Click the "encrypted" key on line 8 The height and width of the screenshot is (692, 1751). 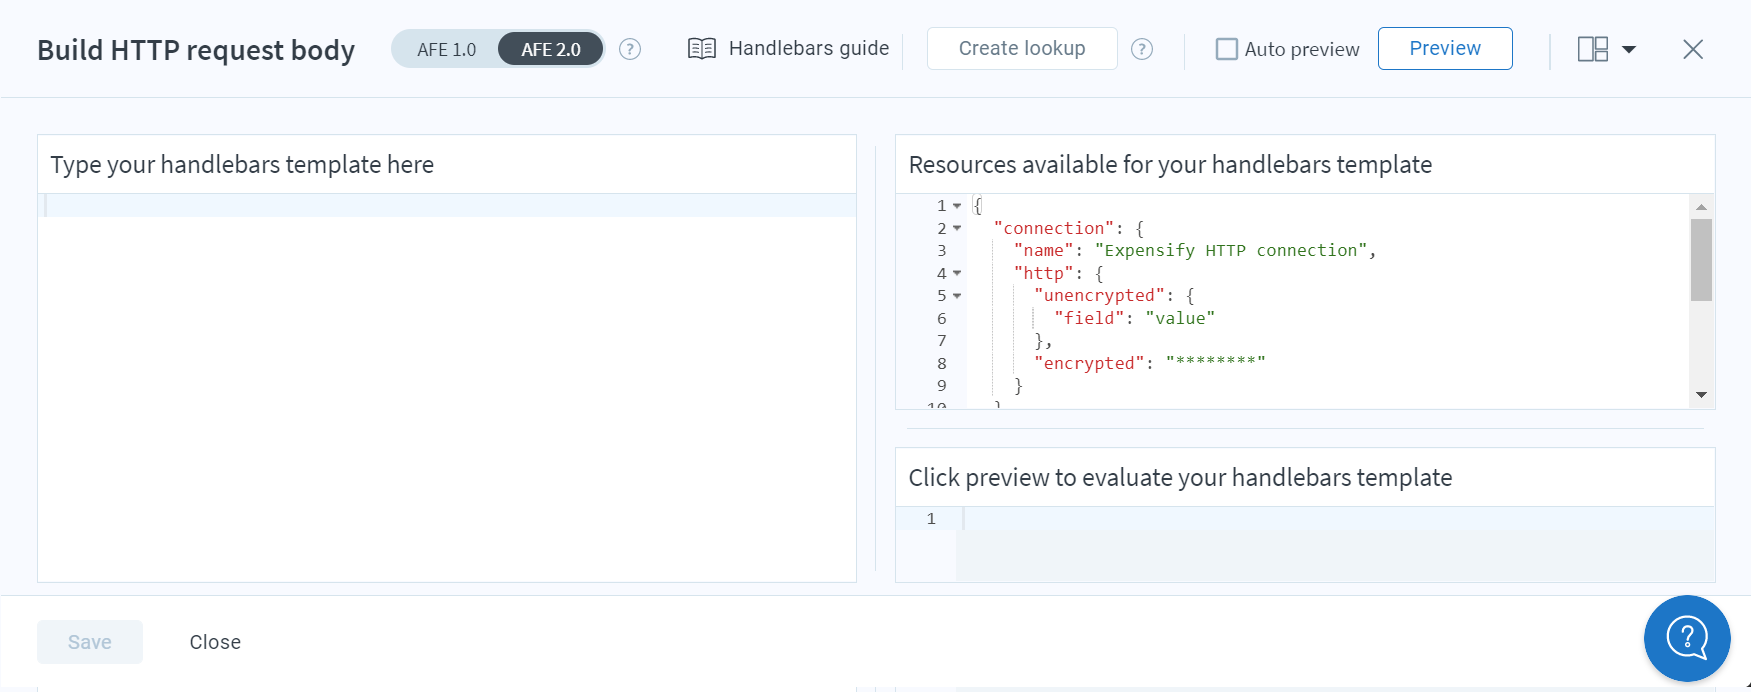[1089, 363]
